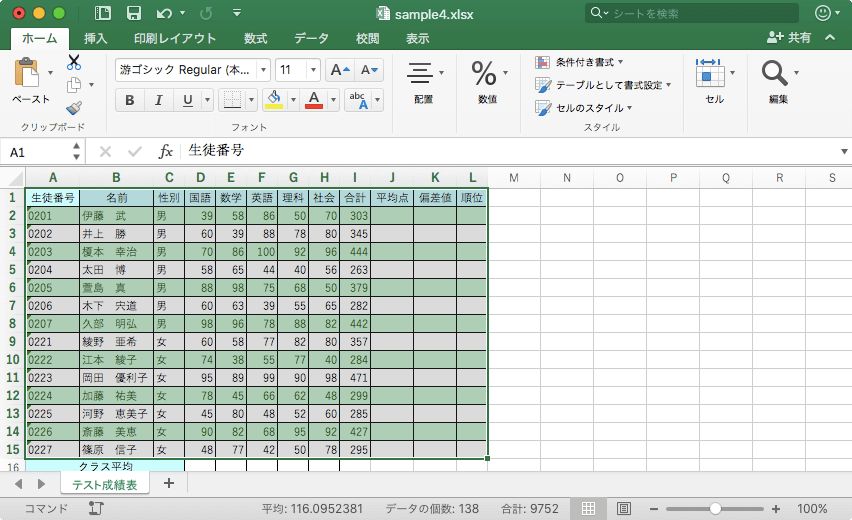Select the Format Painter brush icon
Image resolution: width=852 pixels, height=520 pixels.
(74, 108)
